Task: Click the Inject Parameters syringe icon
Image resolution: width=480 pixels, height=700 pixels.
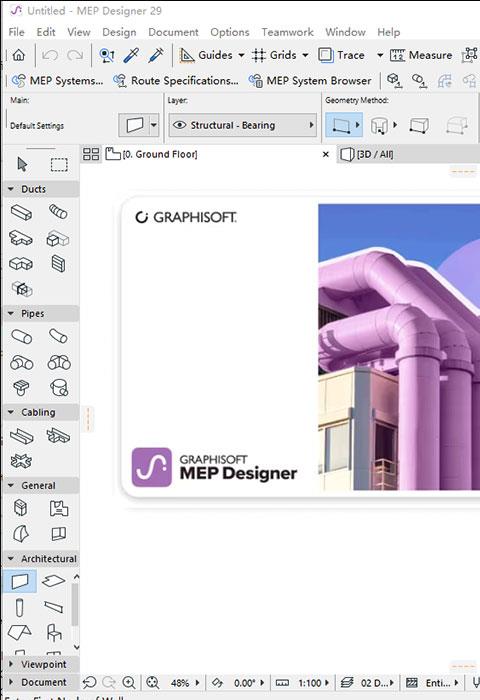Action: point(156,55)
